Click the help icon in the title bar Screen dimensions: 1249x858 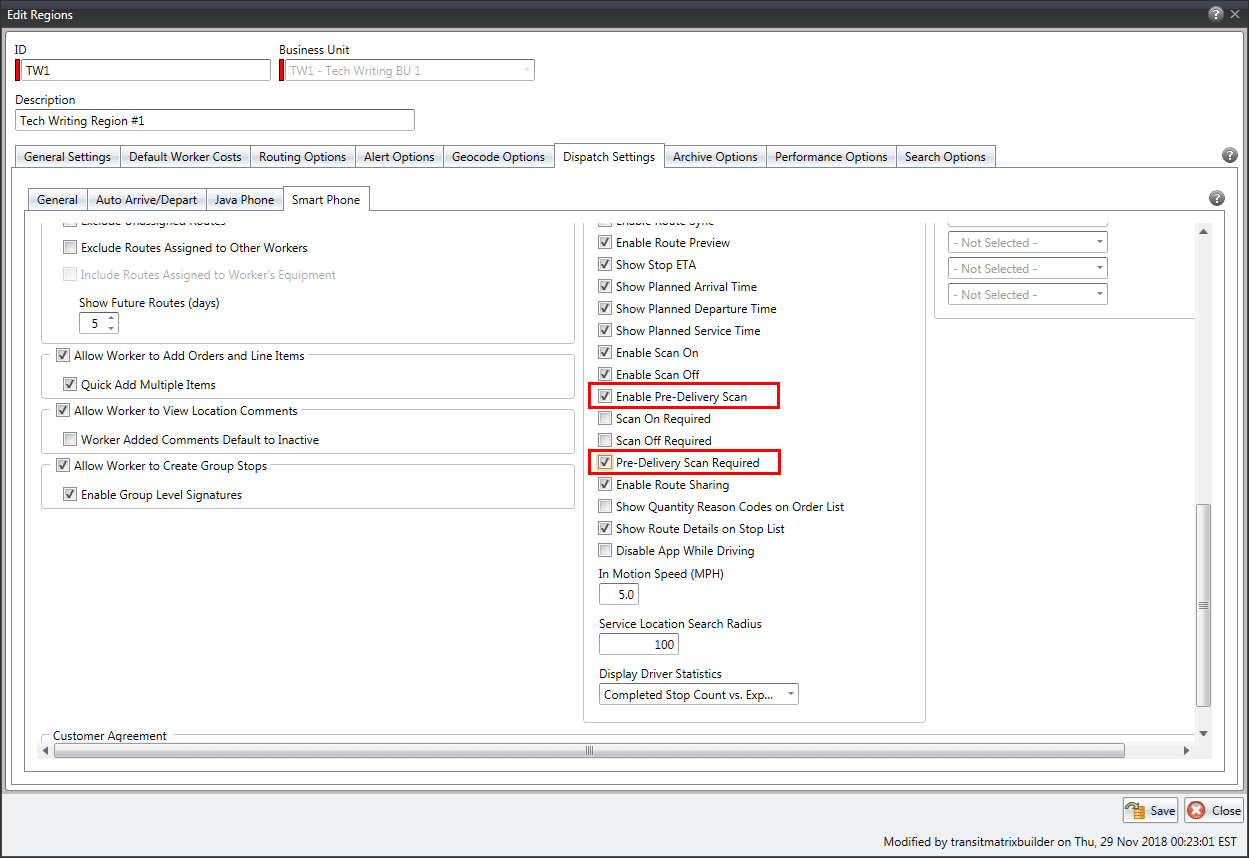click(1215, 14)
